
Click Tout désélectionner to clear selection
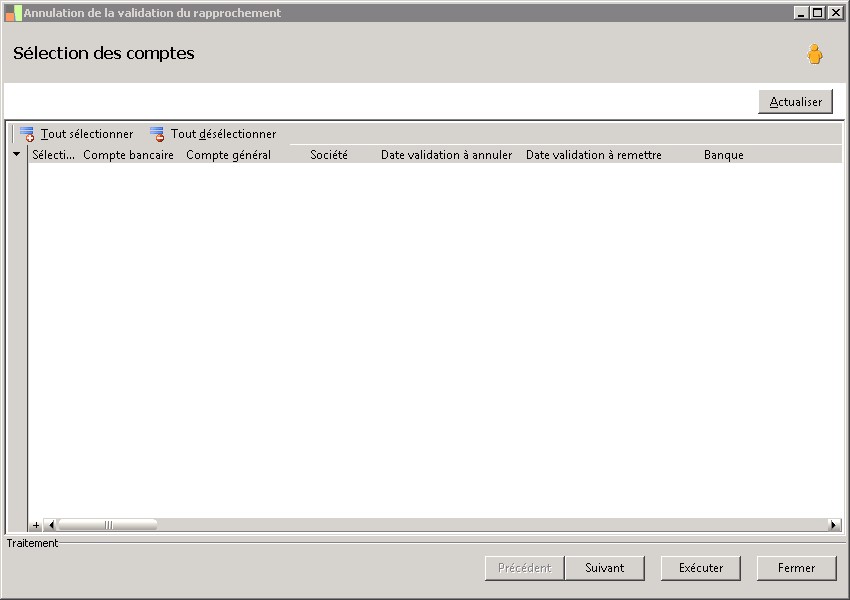click(x=213, y=134)
